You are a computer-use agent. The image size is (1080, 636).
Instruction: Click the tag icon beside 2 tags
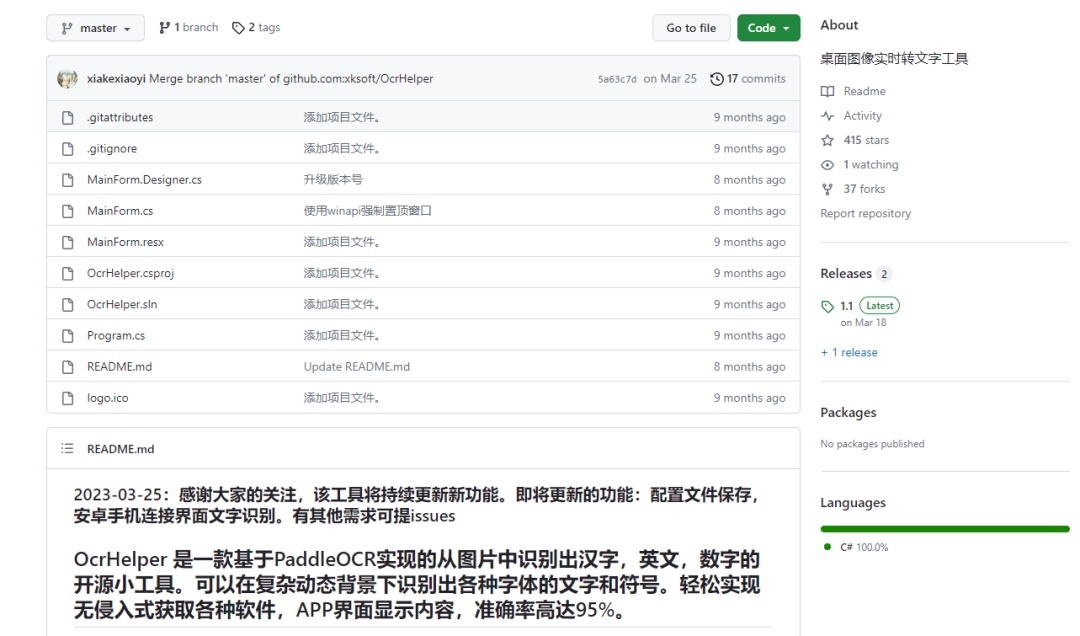(238, 28)
